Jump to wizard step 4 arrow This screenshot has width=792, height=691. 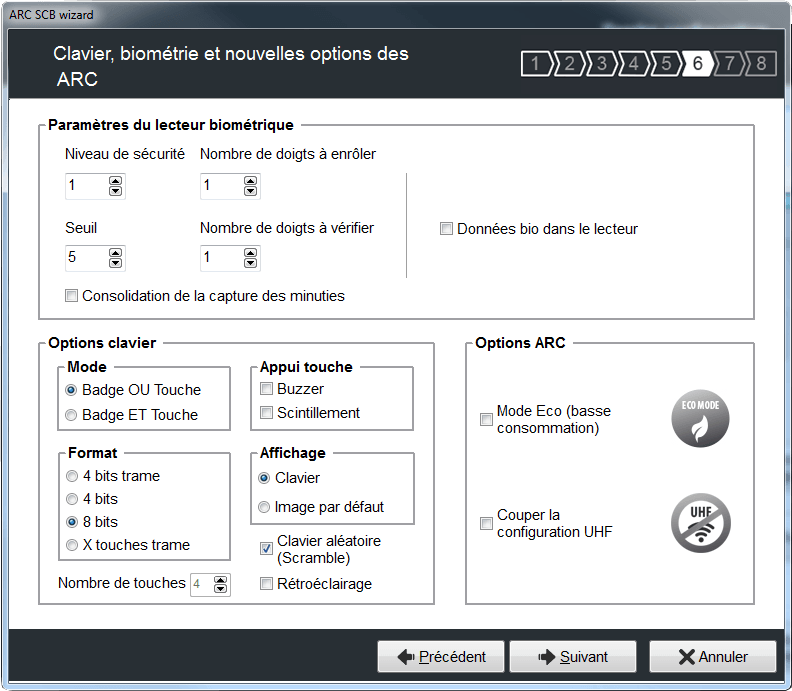click(x=633, y=64)
